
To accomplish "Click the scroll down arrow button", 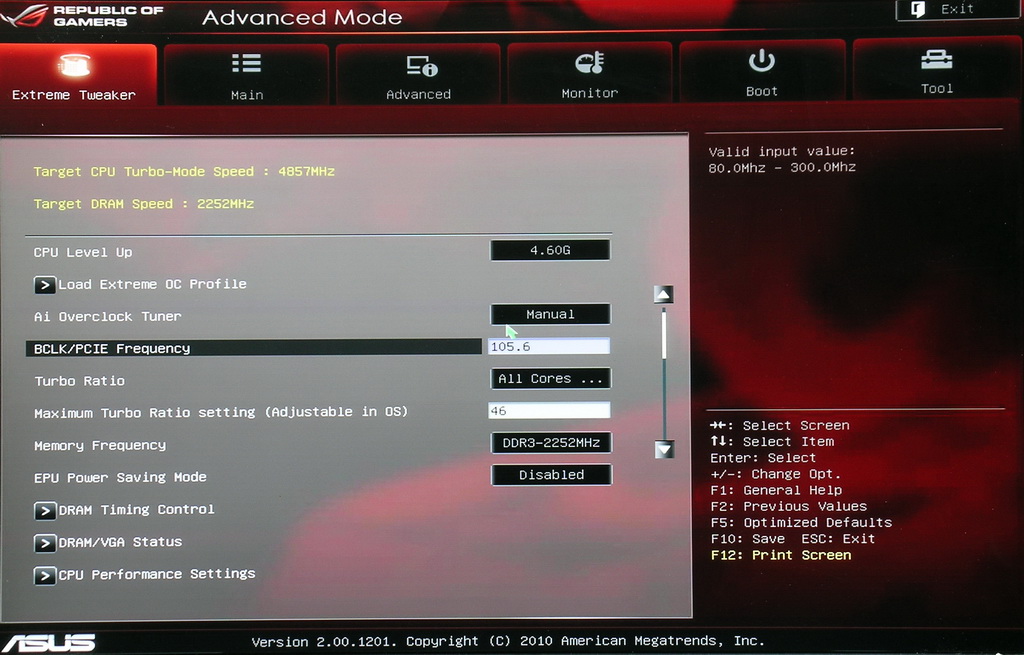I will (664, 449).
